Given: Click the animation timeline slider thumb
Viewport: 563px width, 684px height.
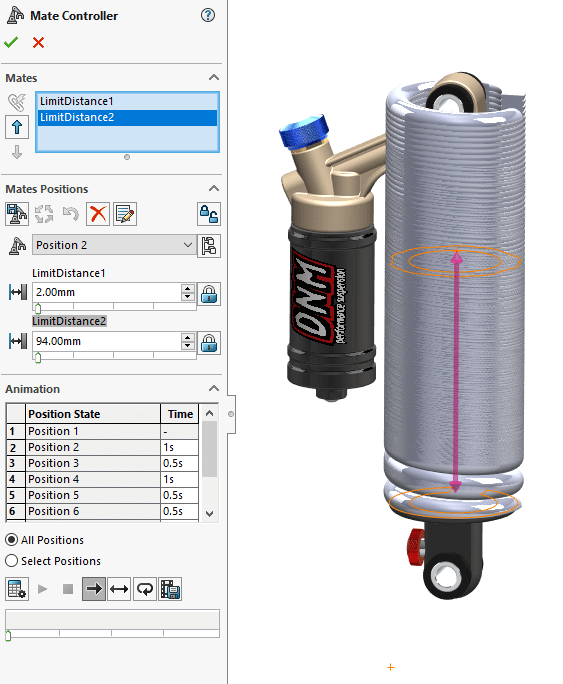Looking at the screenshot, I should point(8,636).
